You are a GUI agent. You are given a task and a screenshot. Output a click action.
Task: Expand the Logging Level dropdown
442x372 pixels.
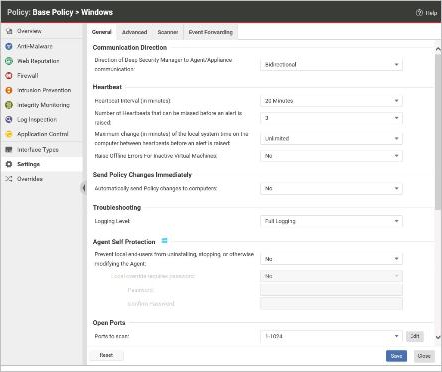pos(331,221)
